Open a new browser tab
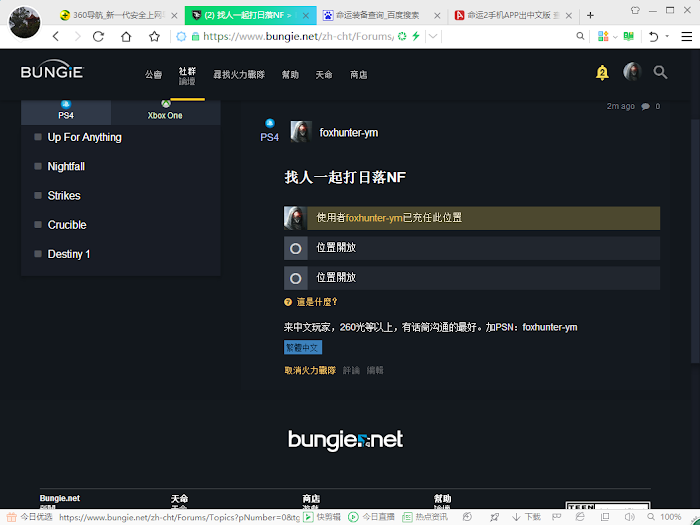The width and height of the screenshot is (700, 525). [x=590, y=15]
